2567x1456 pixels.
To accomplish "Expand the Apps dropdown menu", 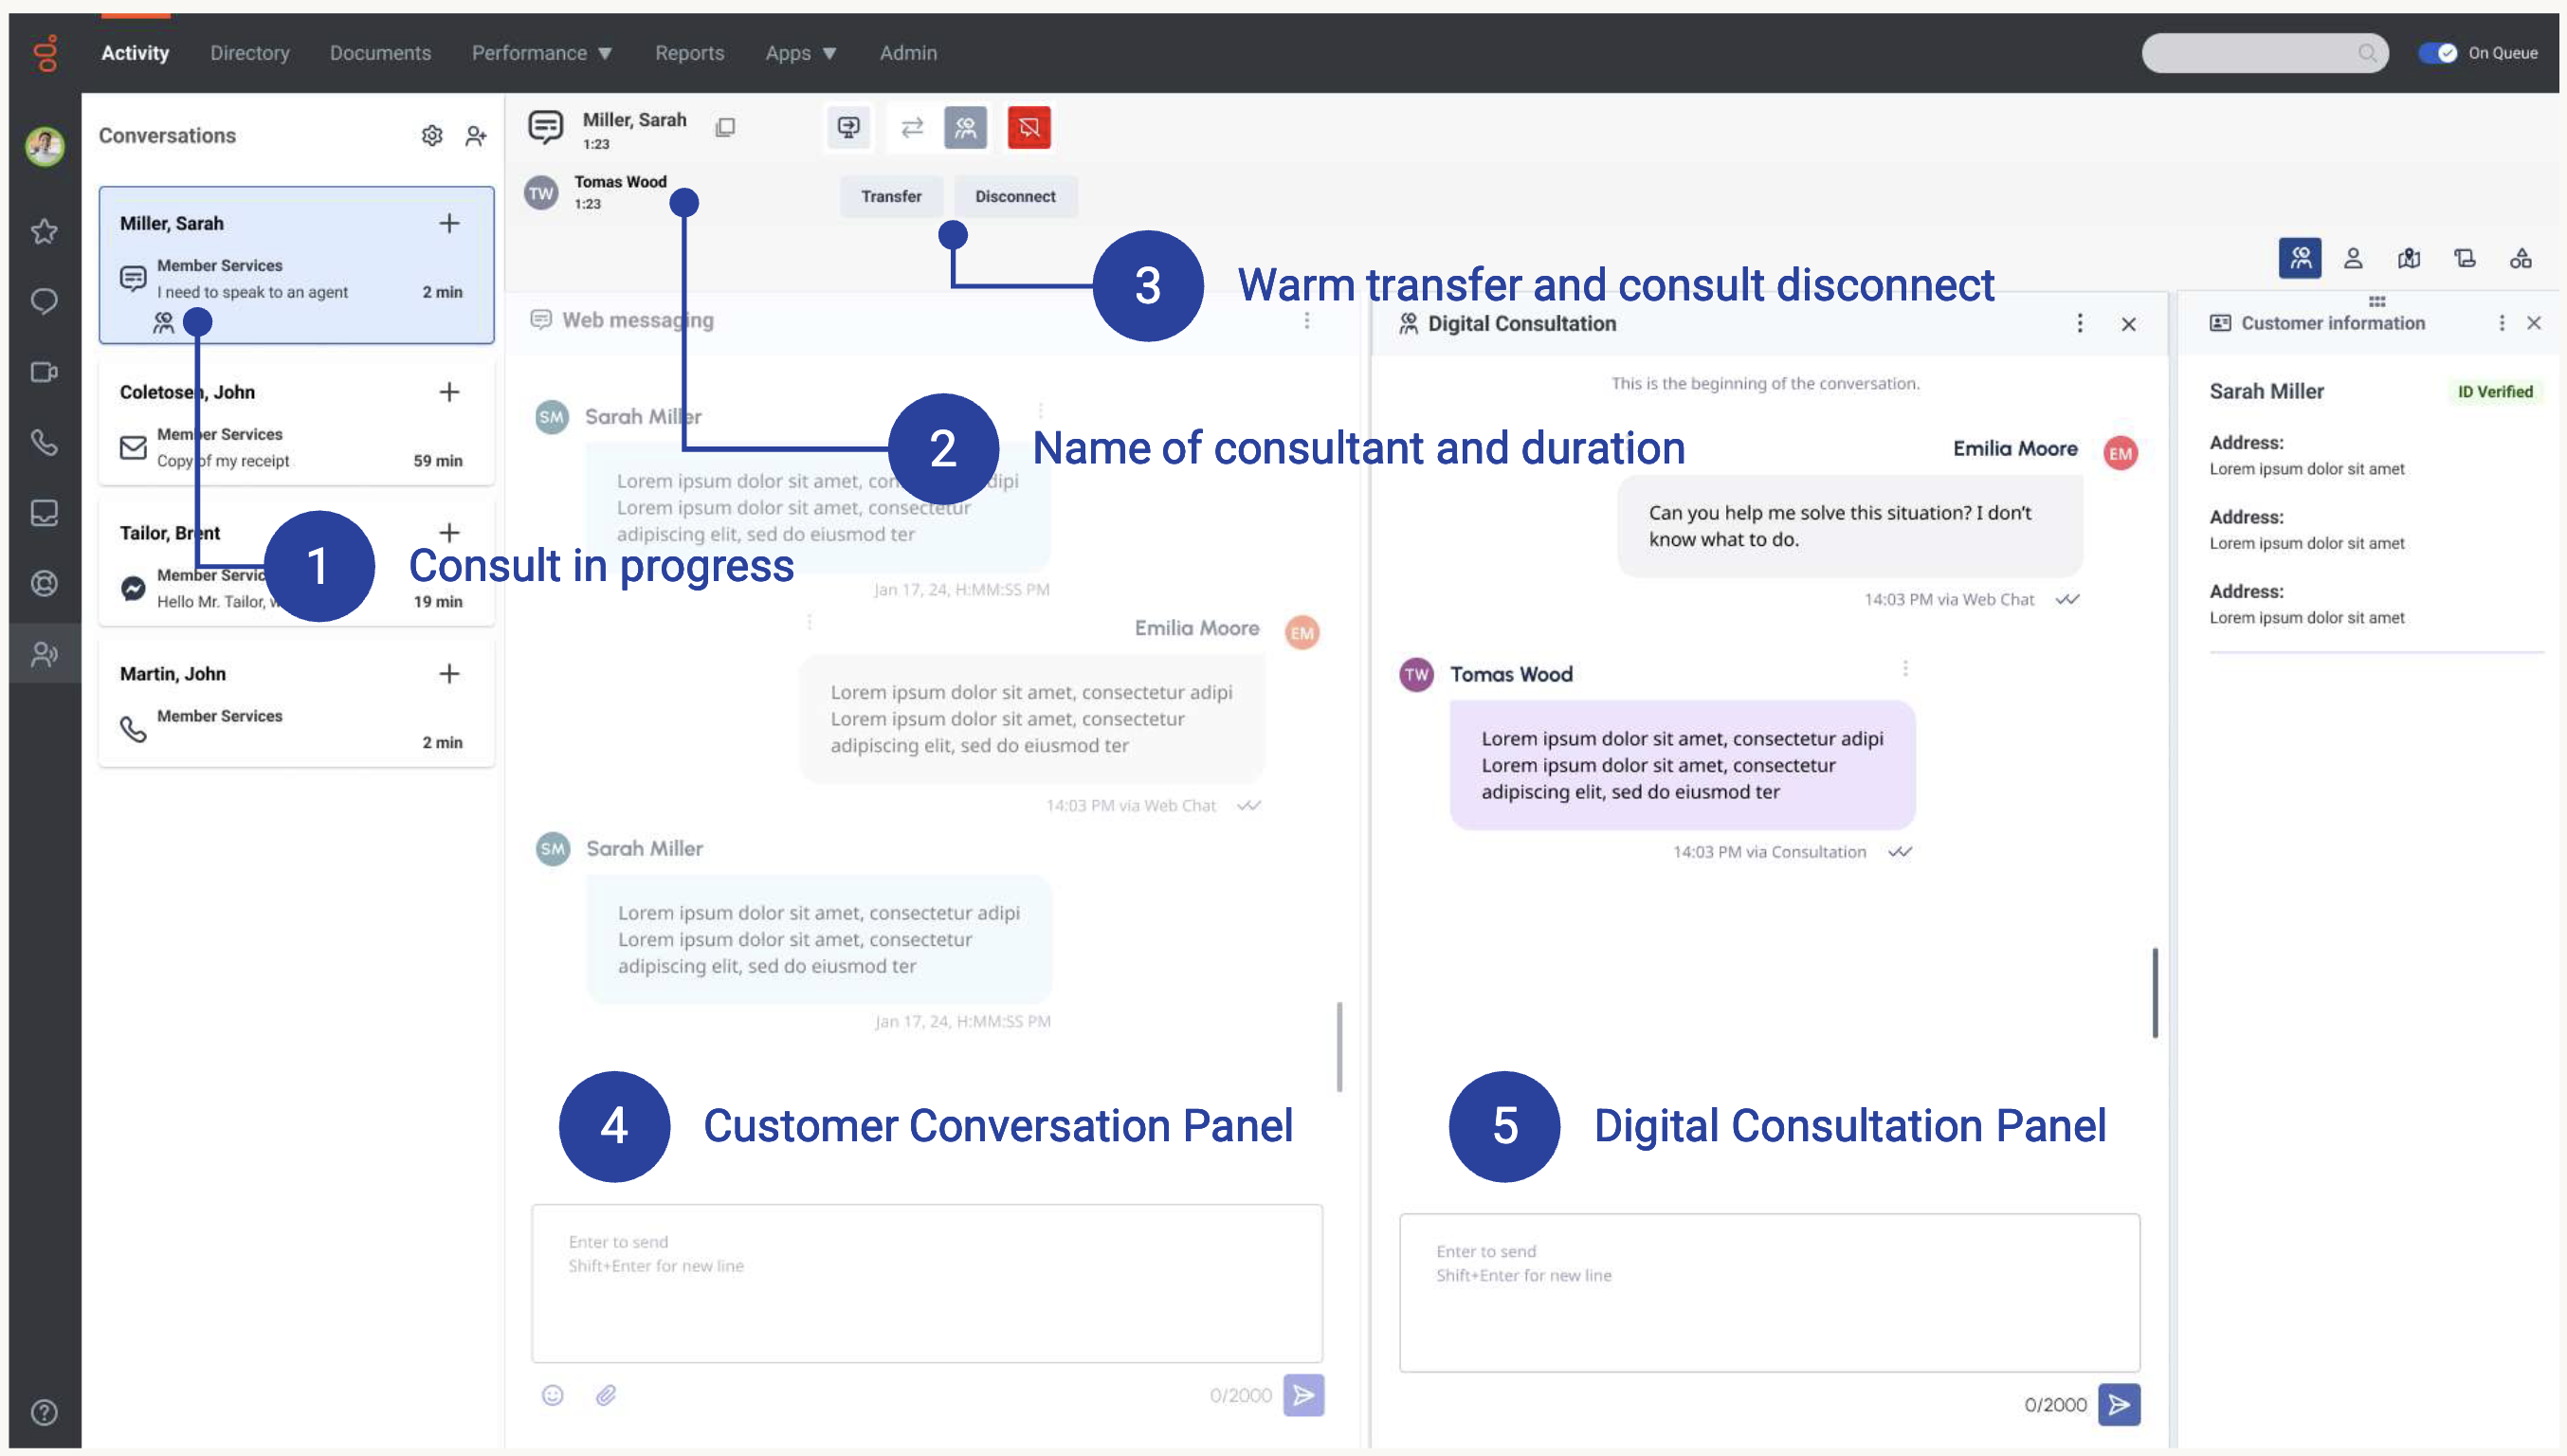I will [x=801, y=53].
